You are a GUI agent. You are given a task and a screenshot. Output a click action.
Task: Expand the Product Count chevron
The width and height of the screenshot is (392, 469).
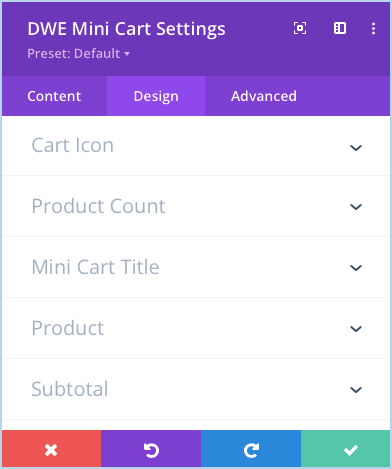[x=356, y=207]
